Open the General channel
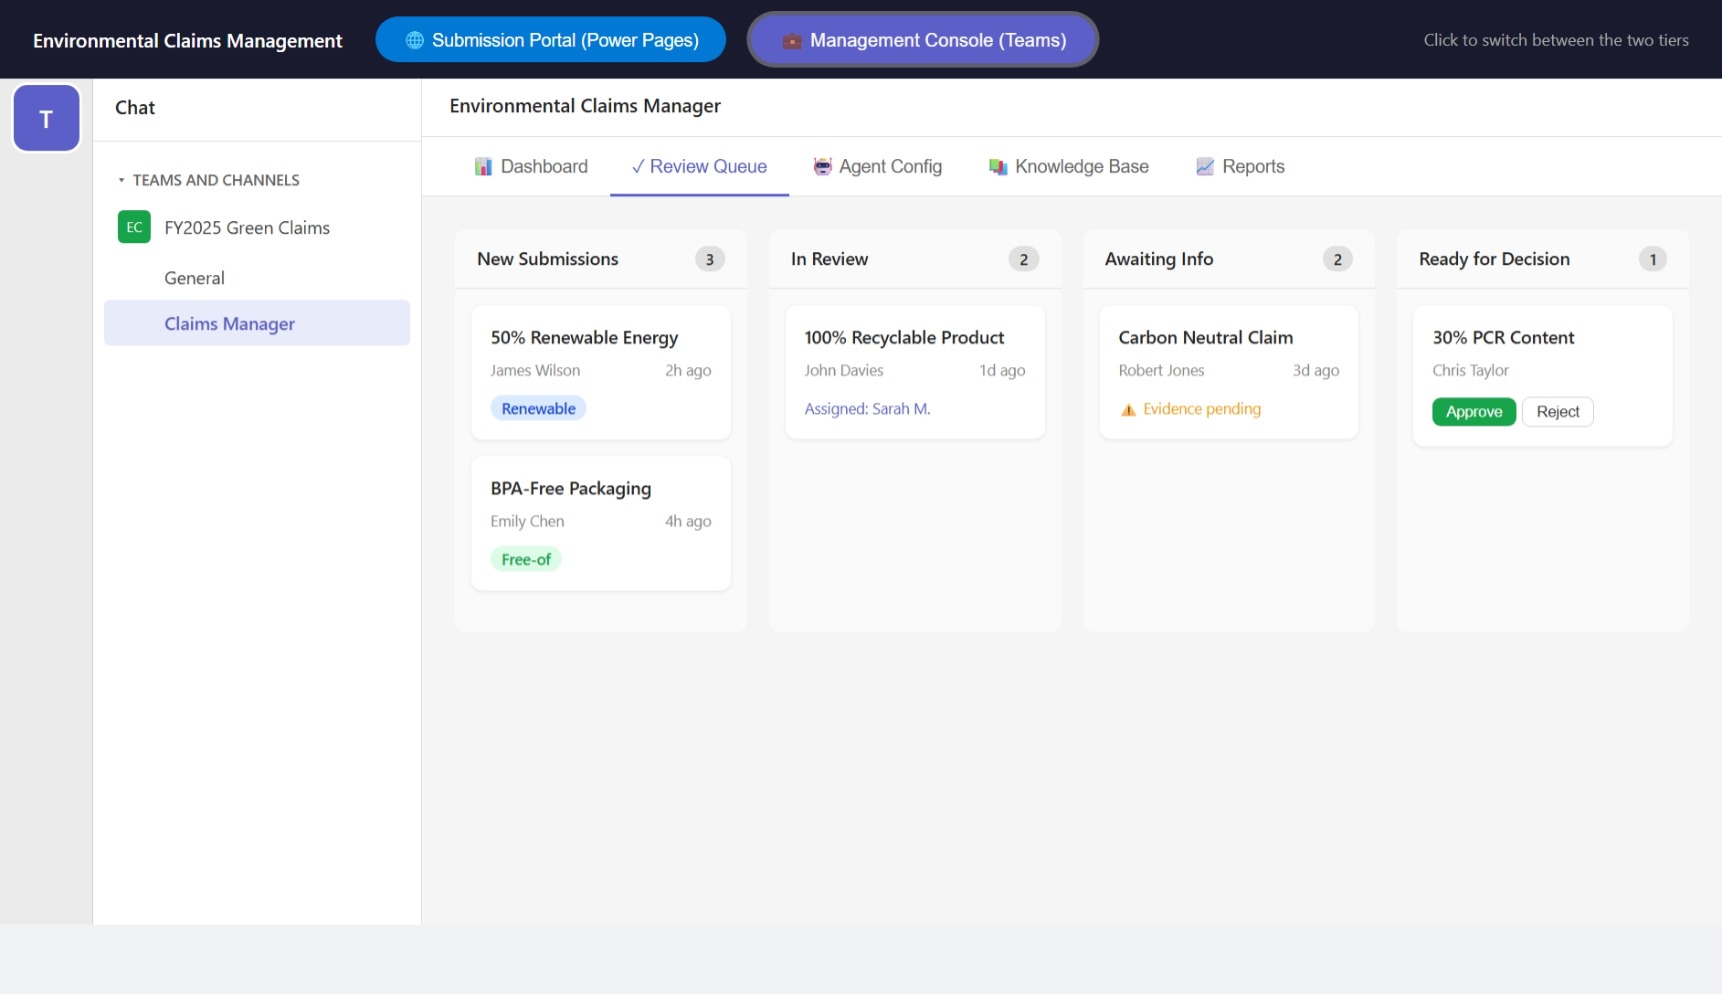This screenshot has width=1722, height=994. [x=194, y=278]
